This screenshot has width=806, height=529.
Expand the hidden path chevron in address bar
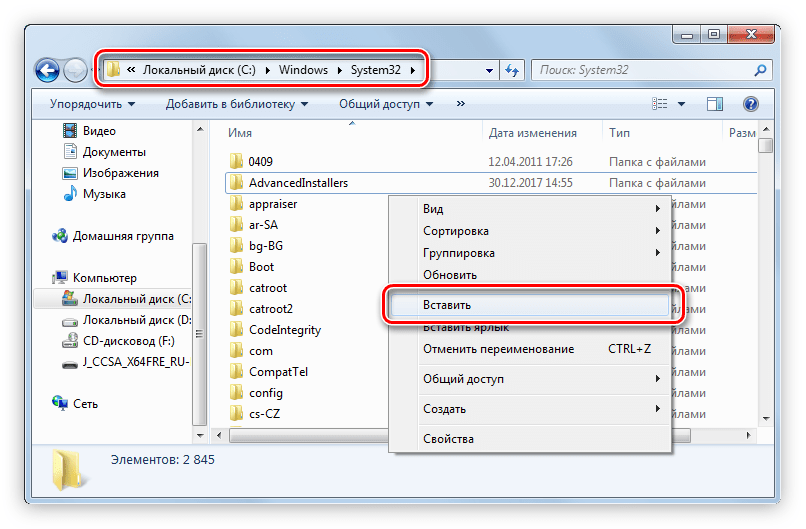[x=131, y=69]
